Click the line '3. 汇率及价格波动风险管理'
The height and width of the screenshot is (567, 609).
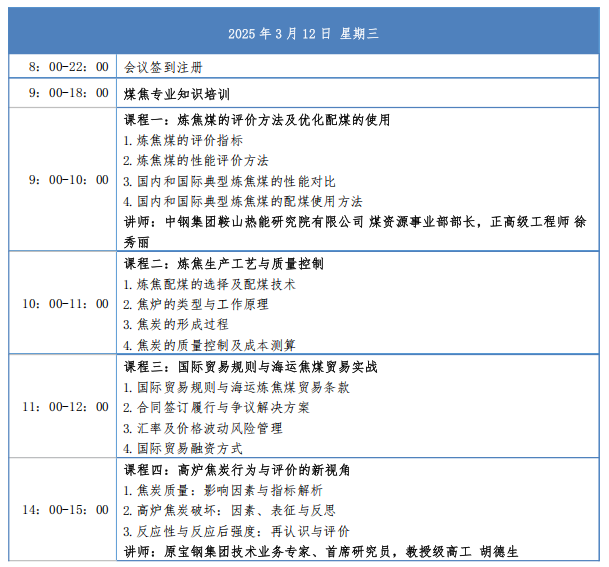tap(203, 428)
